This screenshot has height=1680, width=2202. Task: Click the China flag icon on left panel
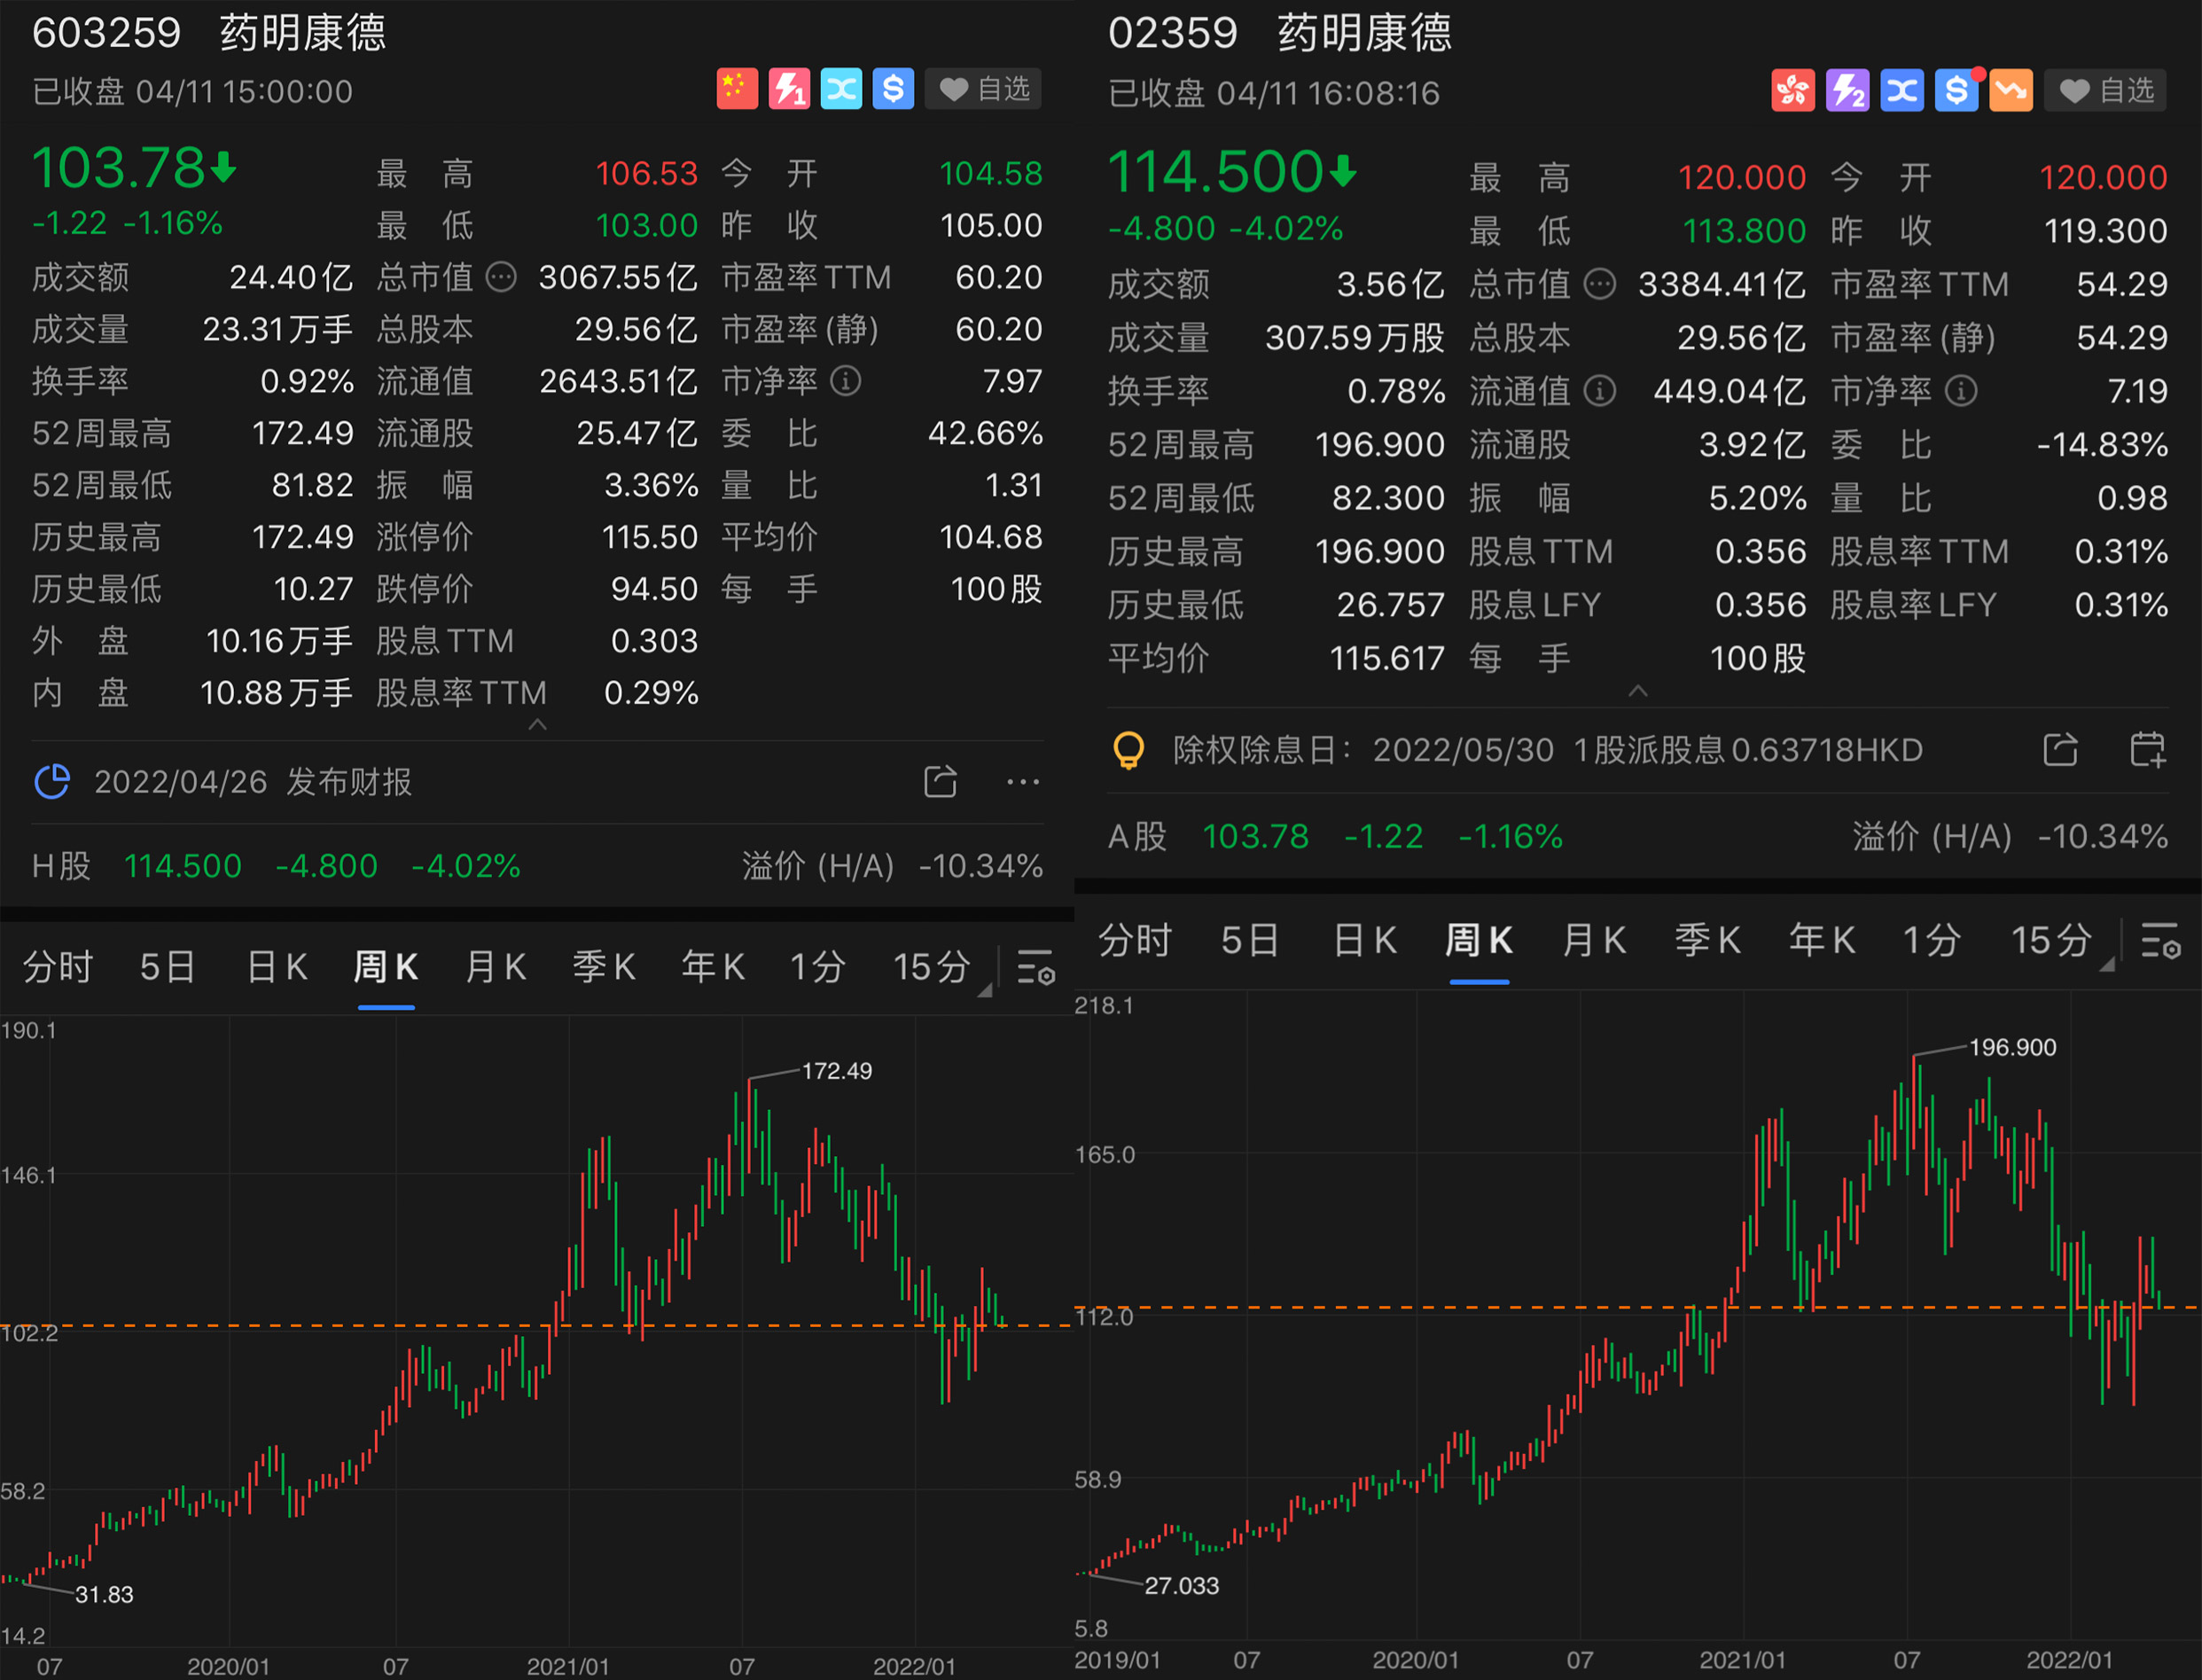click(737, 89)
